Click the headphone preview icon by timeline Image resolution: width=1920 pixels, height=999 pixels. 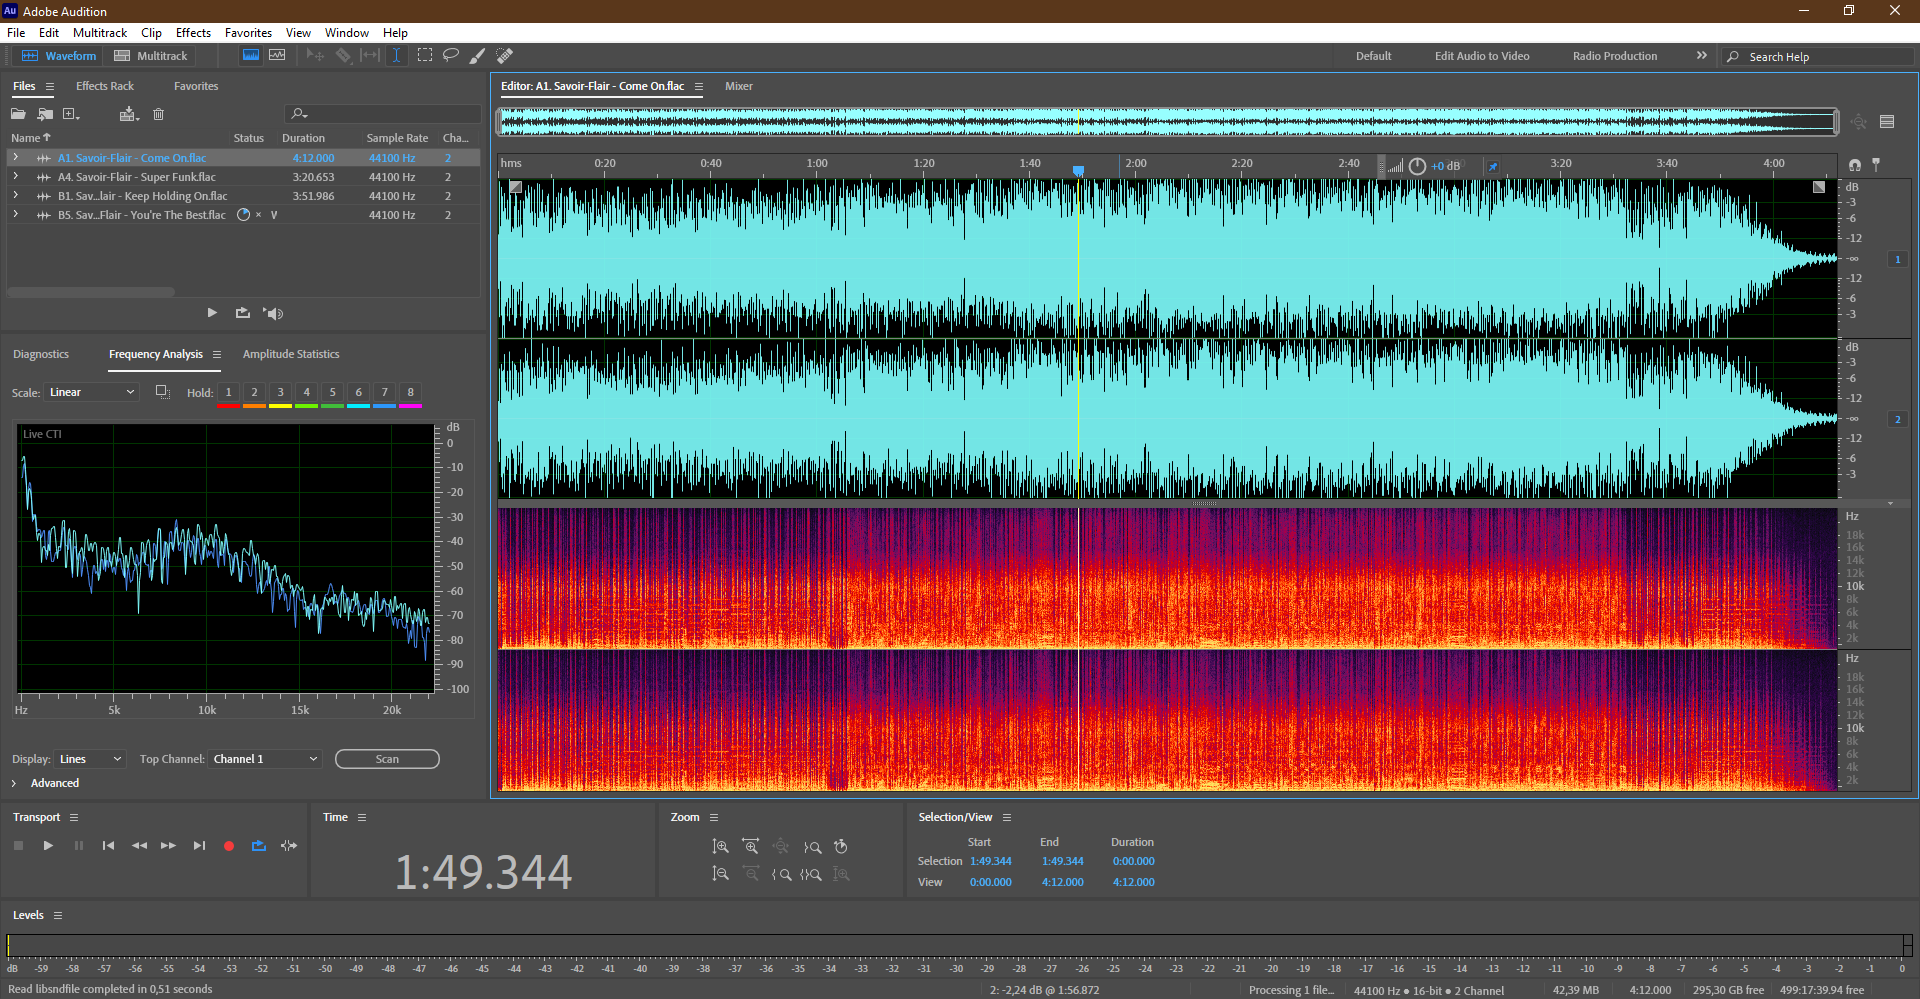tap(1855, 164)
